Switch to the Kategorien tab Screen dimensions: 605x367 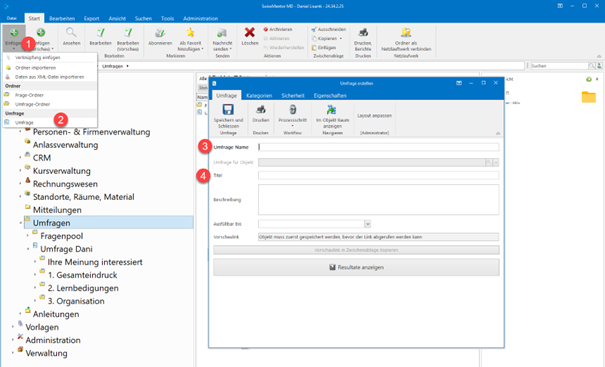[x=259, y=95]
